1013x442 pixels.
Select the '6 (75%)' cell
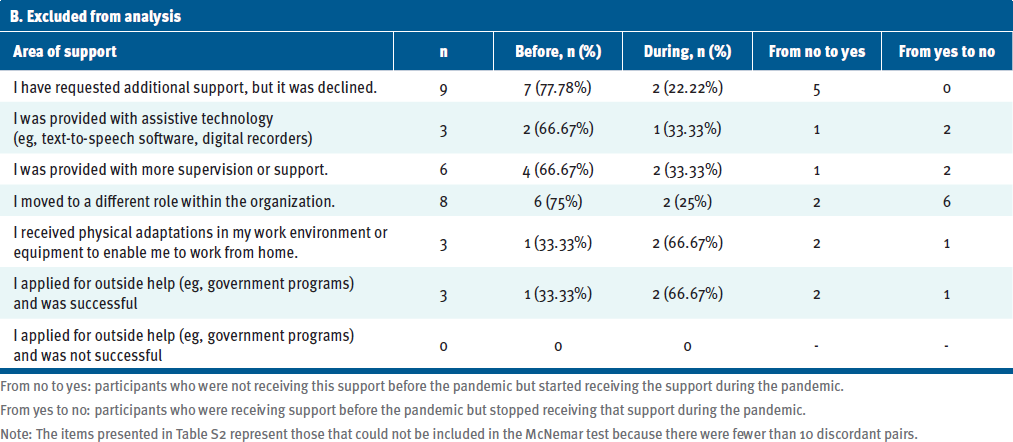pos(558,202)
